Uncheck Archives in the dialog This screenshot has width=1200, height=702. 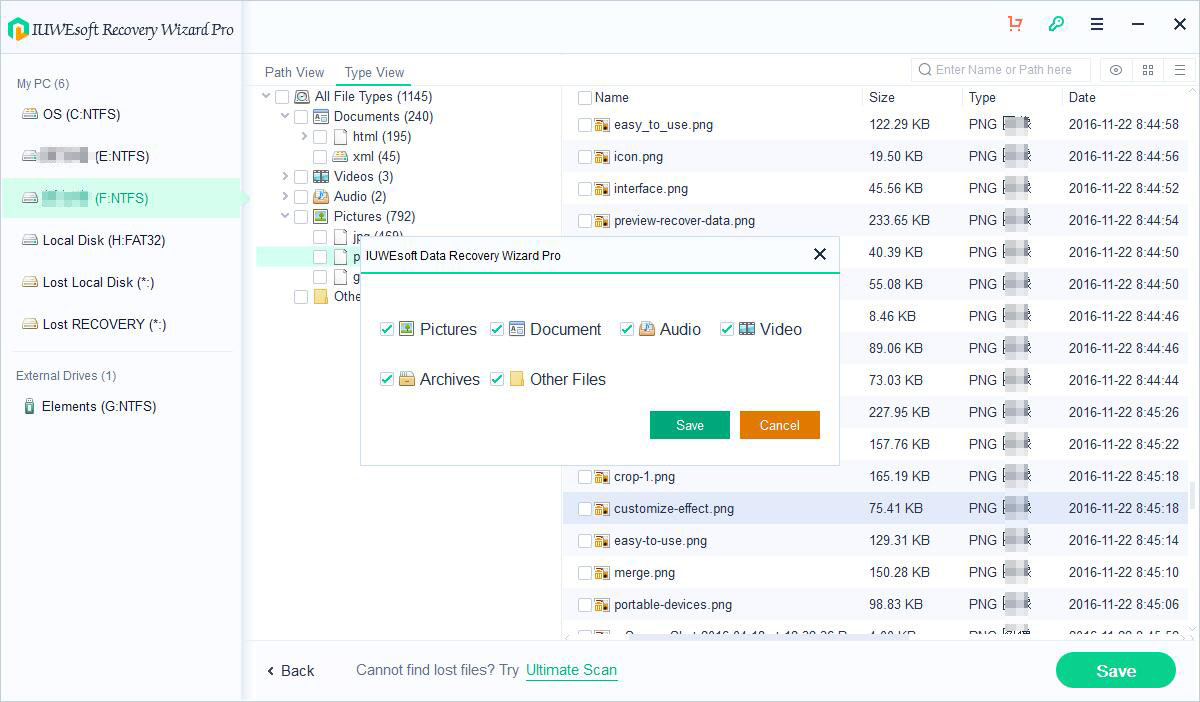[x=387, y=379]
